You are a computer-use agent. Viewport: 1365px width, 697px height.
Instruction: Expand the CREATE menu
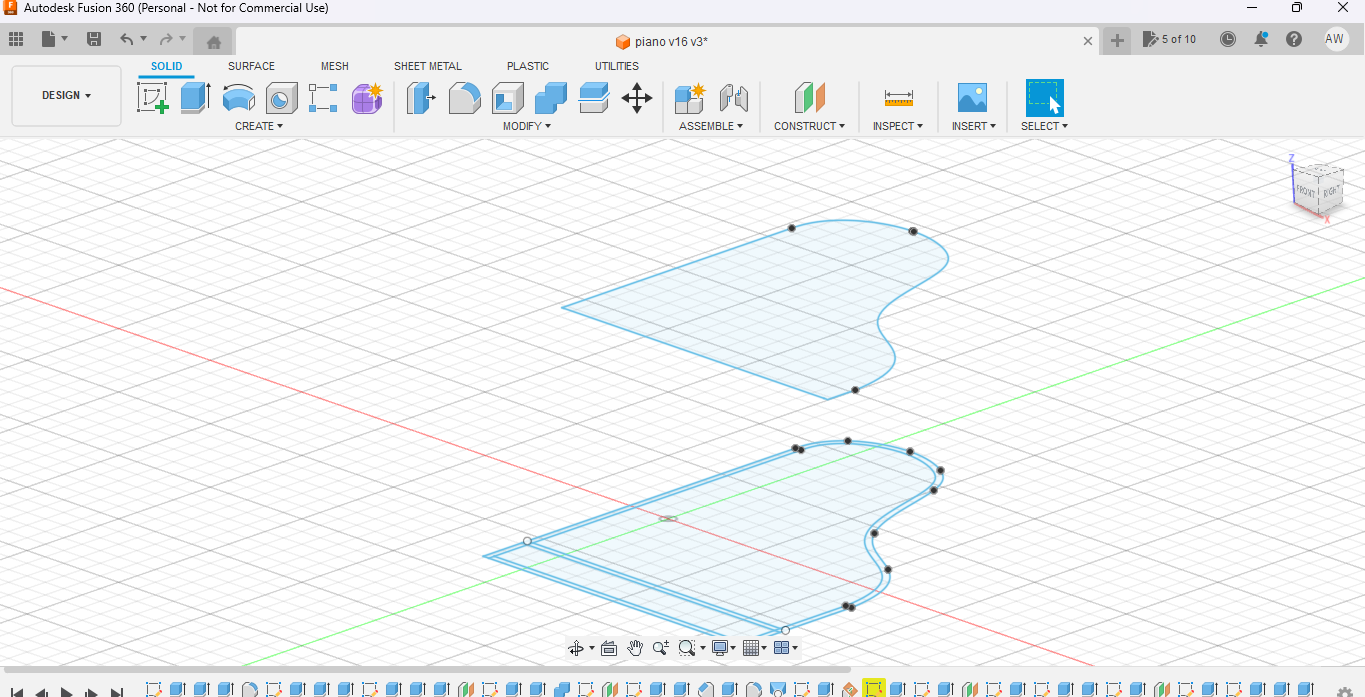(259, 126)
